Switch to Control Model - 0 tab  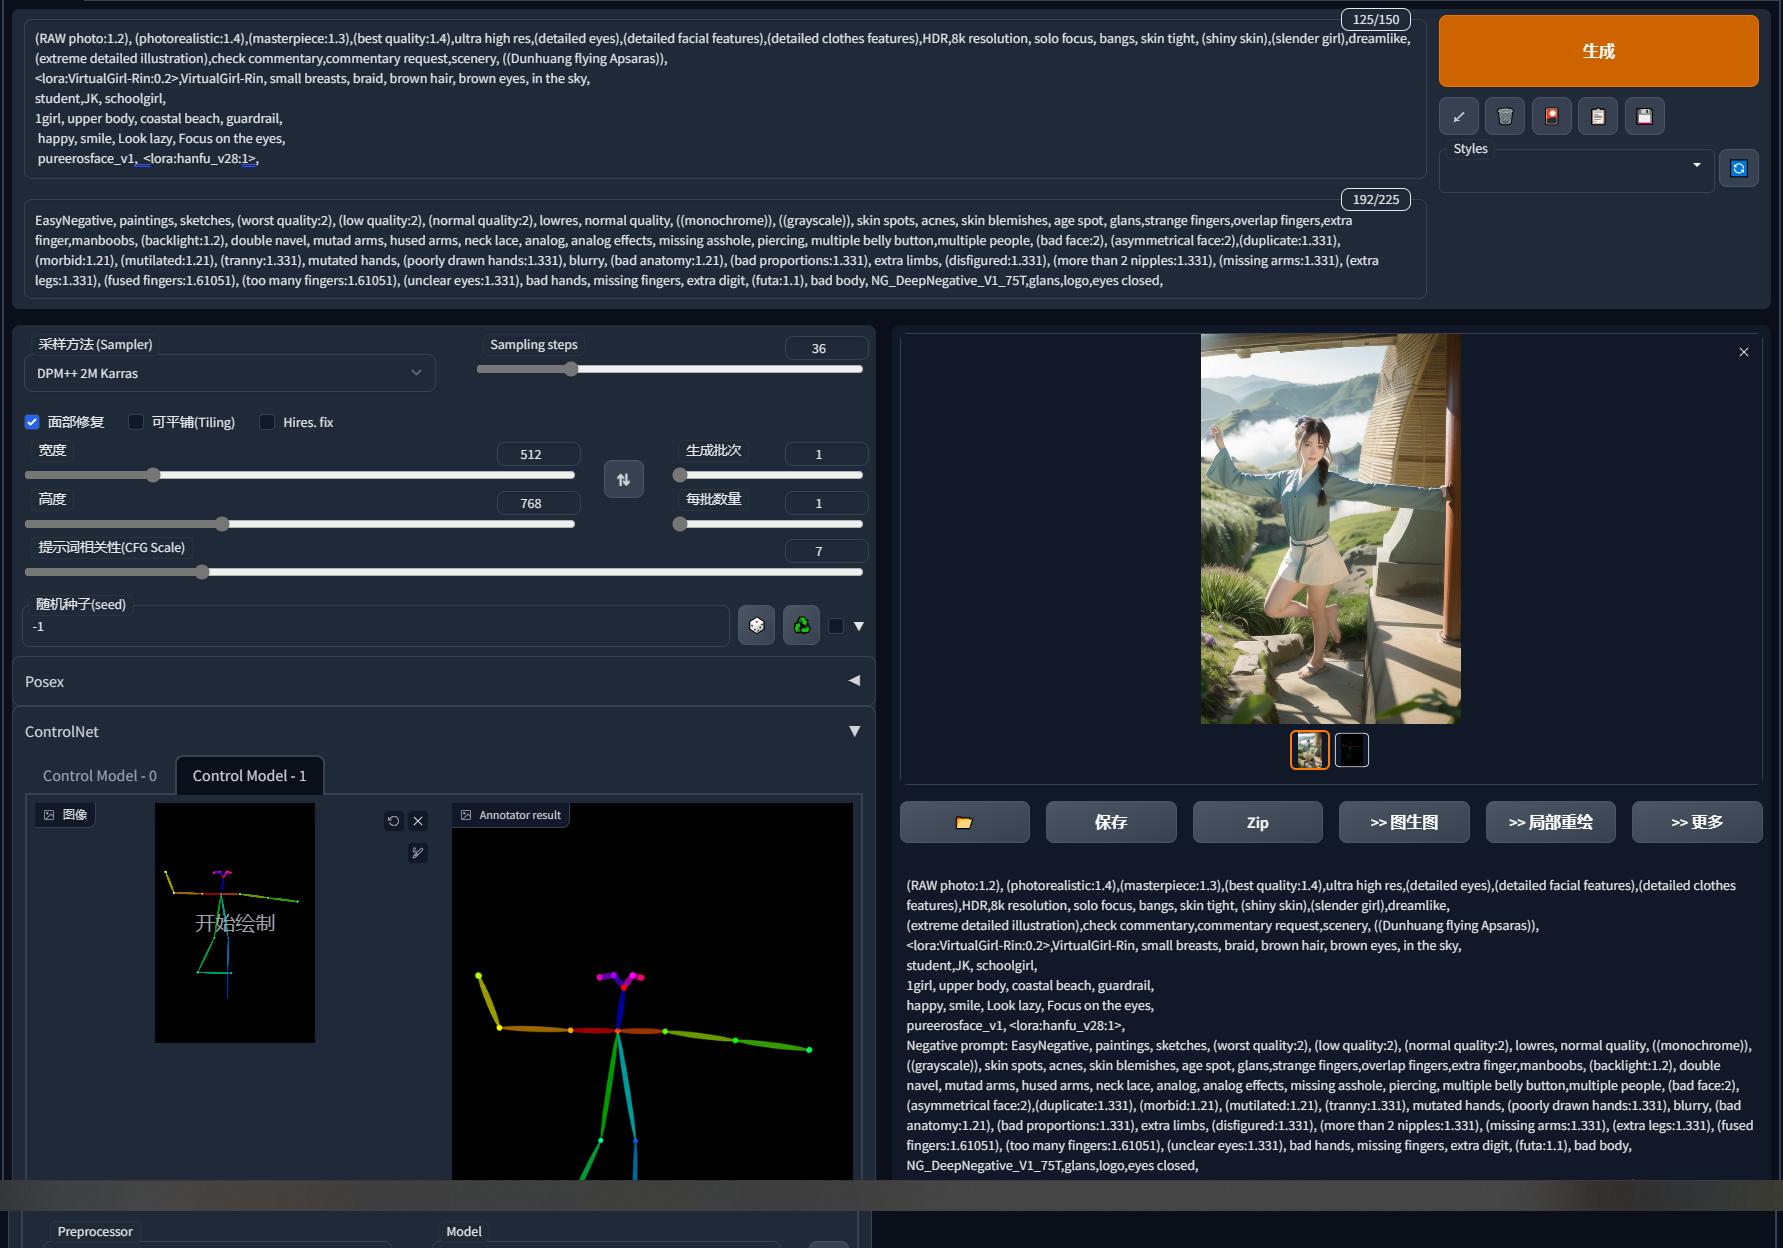pyautogui.click(x=100, y=776)
